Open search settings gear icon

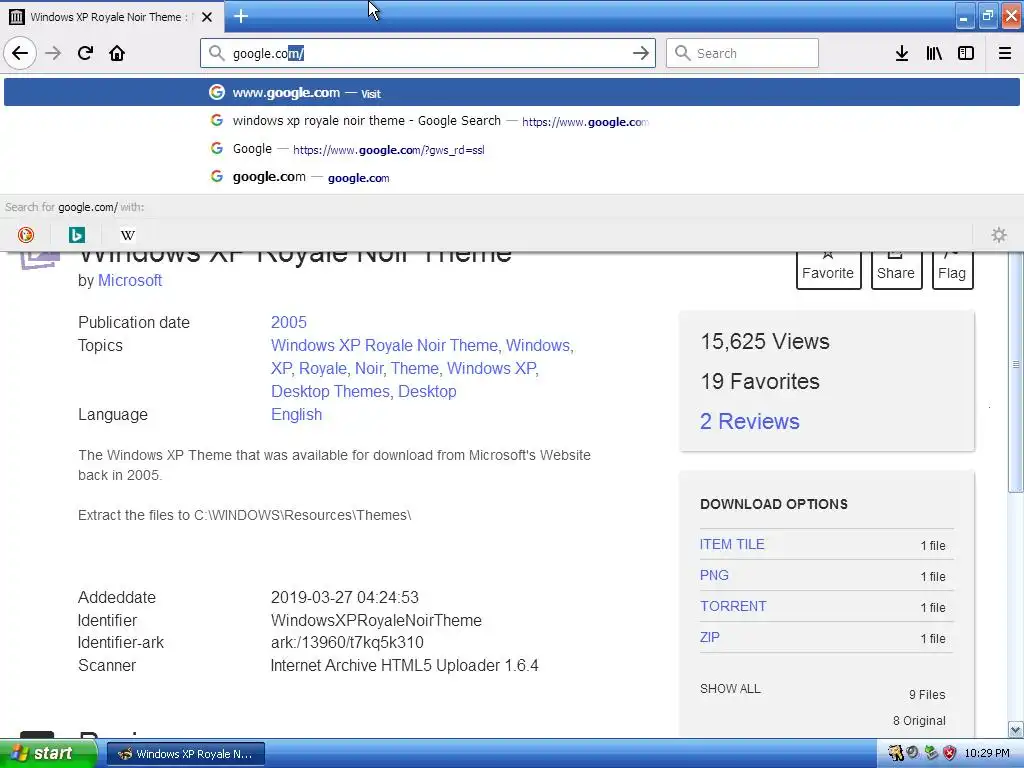999,234
